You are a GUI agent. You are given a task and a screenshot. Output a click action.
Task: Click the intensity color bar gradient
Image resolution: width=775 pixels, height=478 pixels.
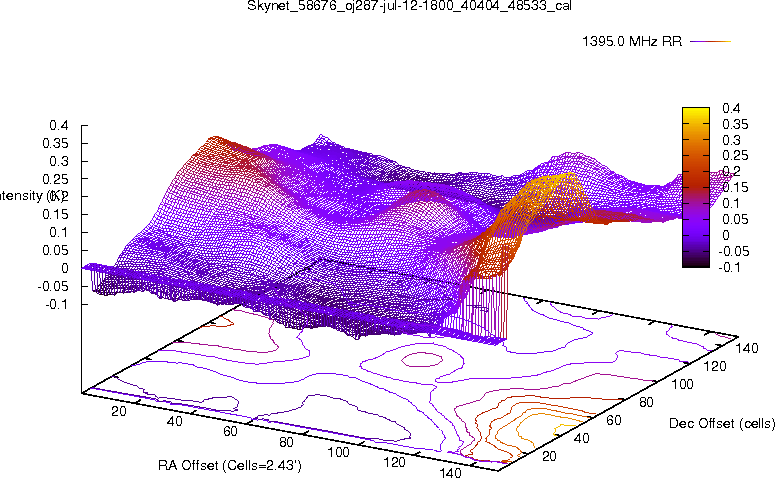coord(695,187)
